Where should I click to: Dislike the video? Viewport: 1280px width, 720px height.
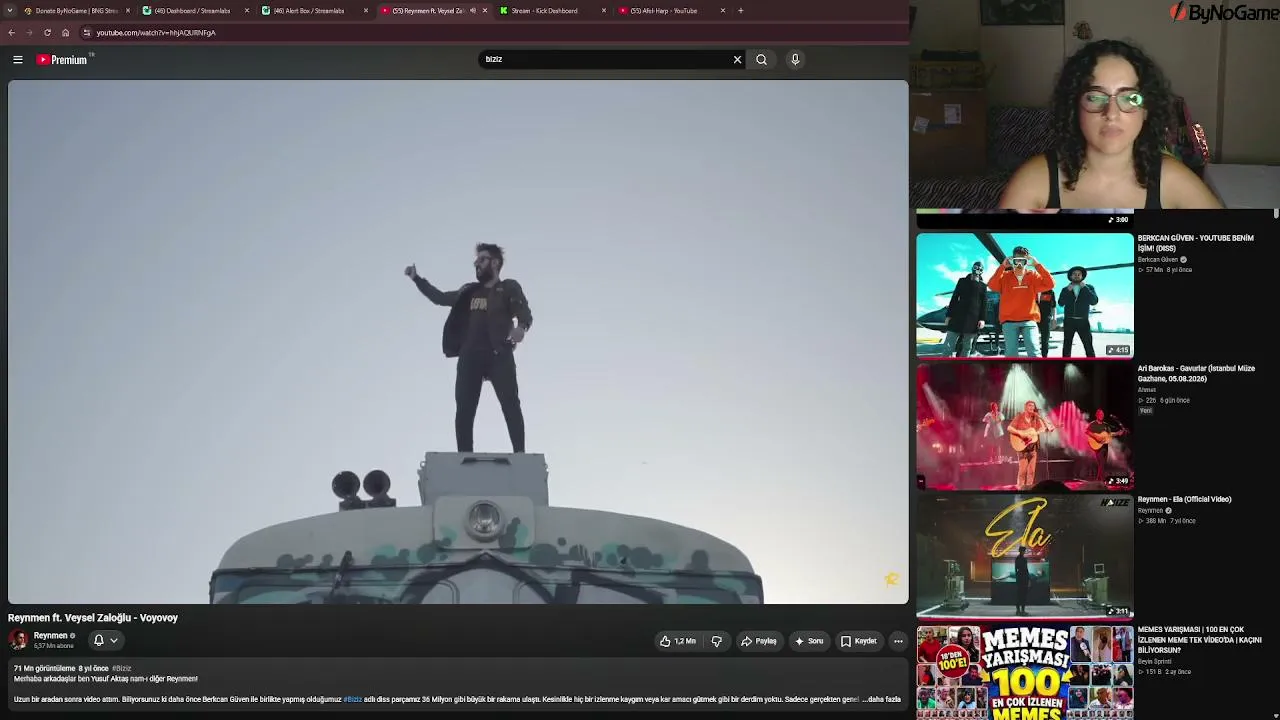[x=717, y=642]
